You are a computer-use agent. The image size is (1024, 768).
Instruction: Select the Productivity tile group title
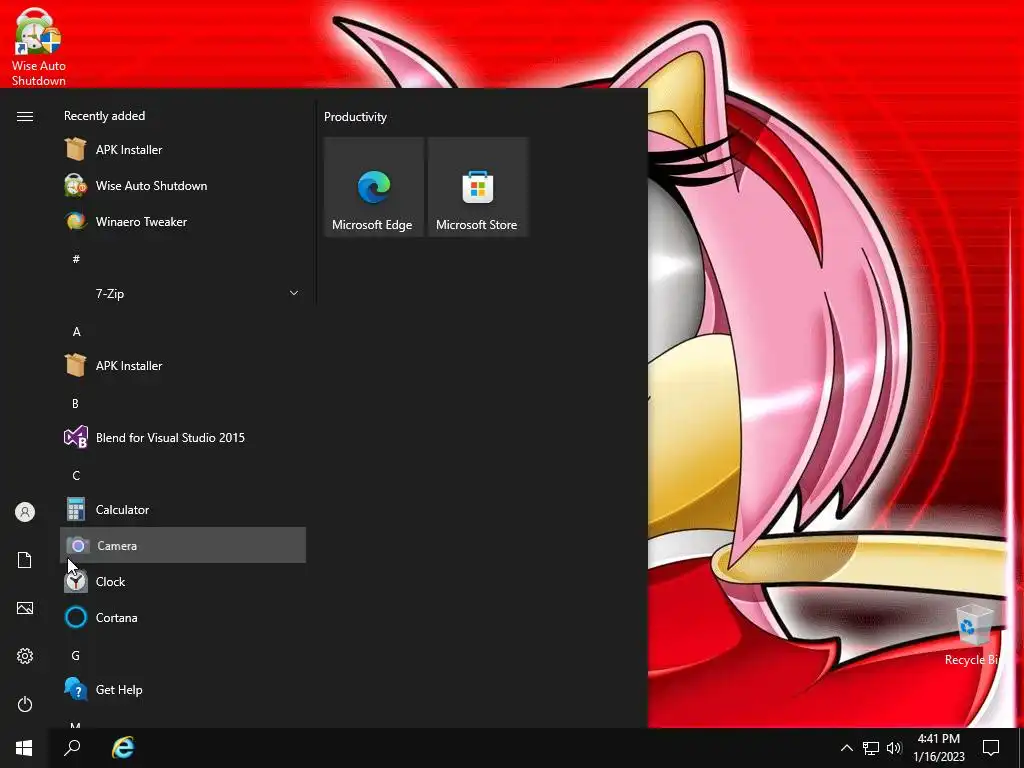pos(355,117)
